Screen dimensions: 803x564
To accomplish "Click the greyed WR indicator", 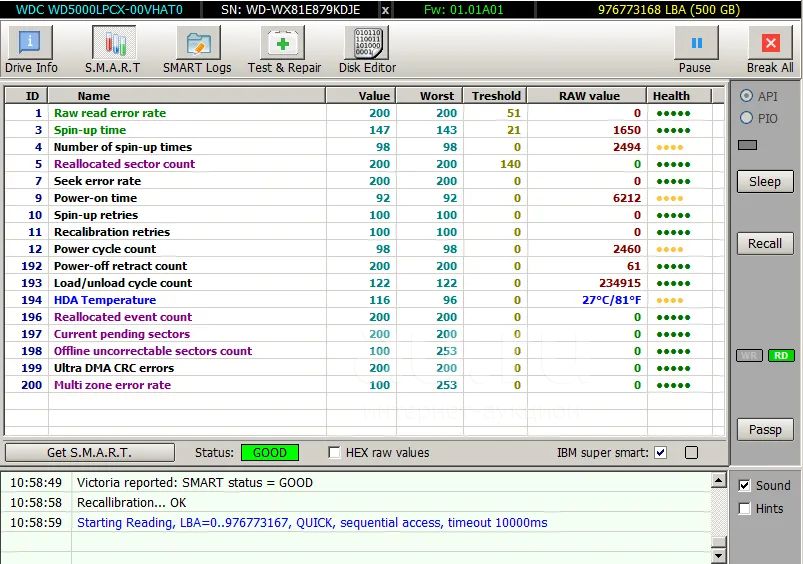I will [749, 356].
